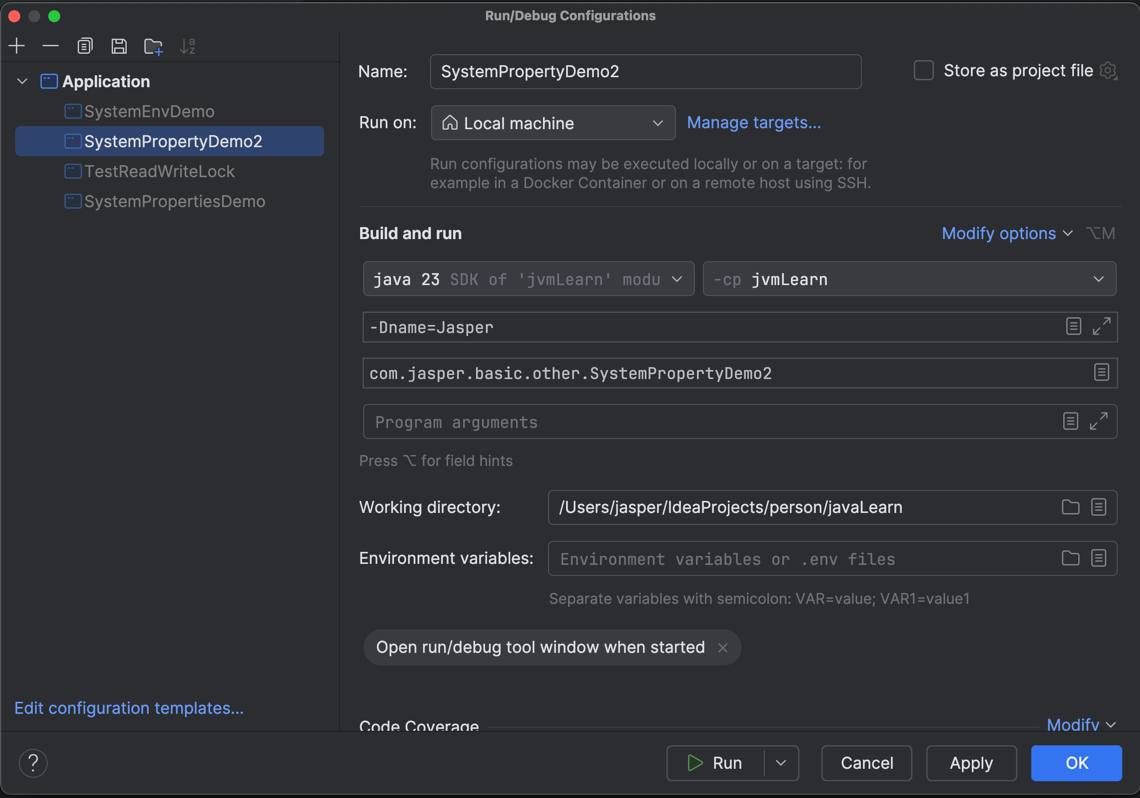Open the Run on Local machine dropdown
This screenshot has height=798, width=1140.
pos(553,123)
